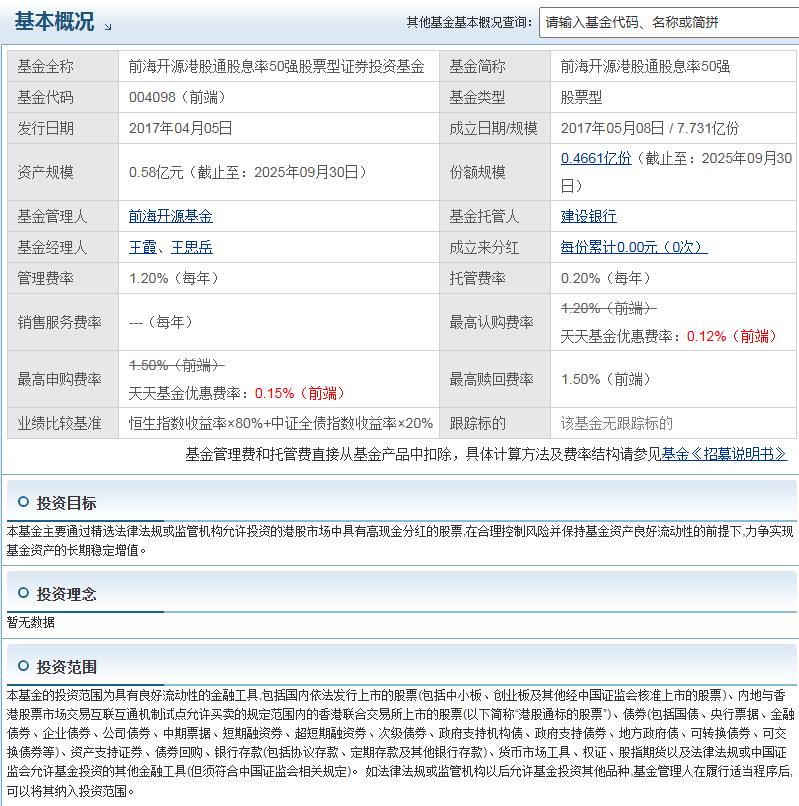
Task: Click the small arrow icon beside 基本概况
Action: (108, 27)
